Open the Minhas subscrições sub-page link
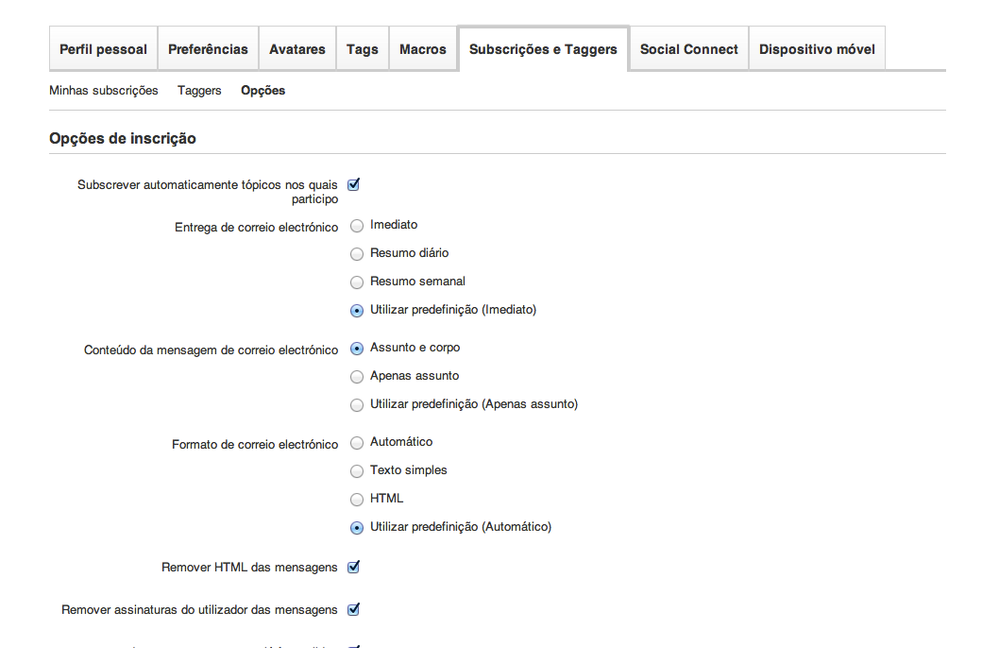This screenshot has width=999, height=648. click(x=104, y=90)
